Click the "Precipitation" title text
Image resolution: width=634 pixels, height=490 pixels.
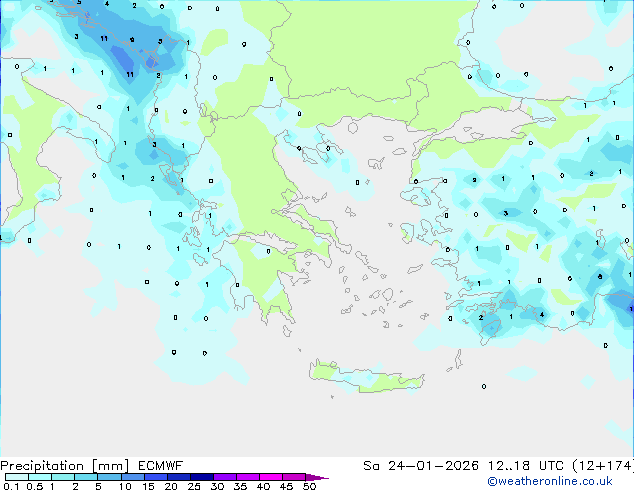coord(42,466)
